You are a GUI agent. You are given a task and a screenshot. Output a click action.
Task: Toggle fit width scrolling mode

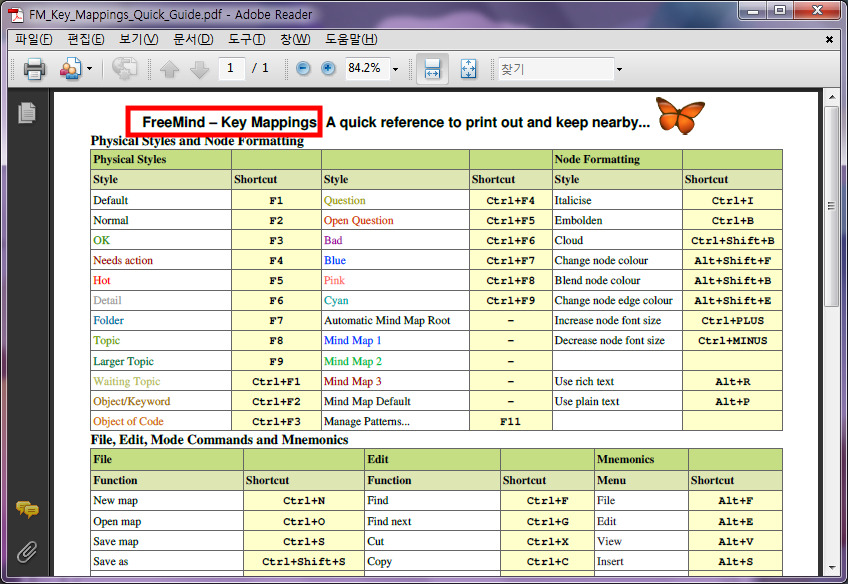[x=432, y=69]
